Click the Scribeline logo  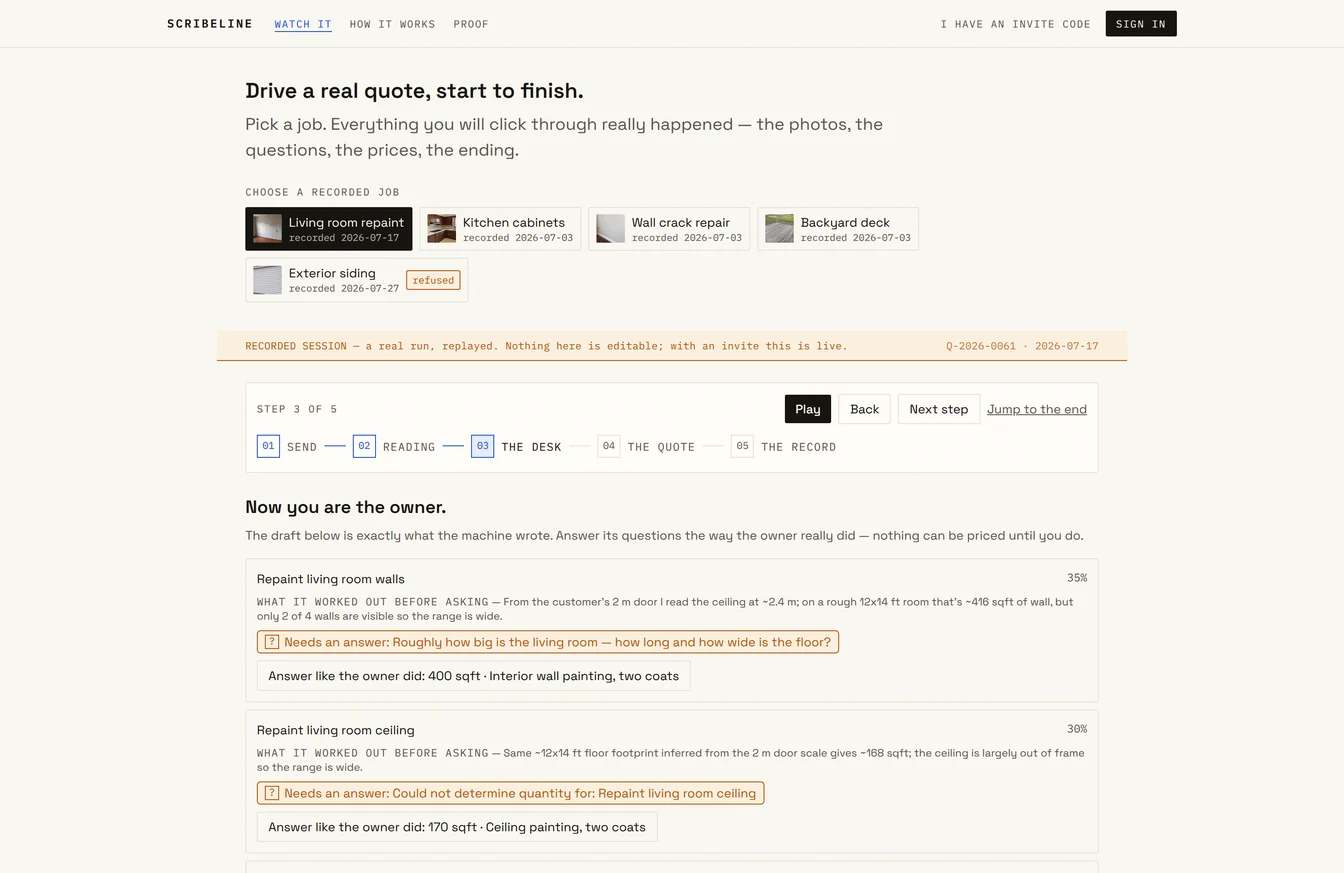pyautogui.click(x=210, y=24)
